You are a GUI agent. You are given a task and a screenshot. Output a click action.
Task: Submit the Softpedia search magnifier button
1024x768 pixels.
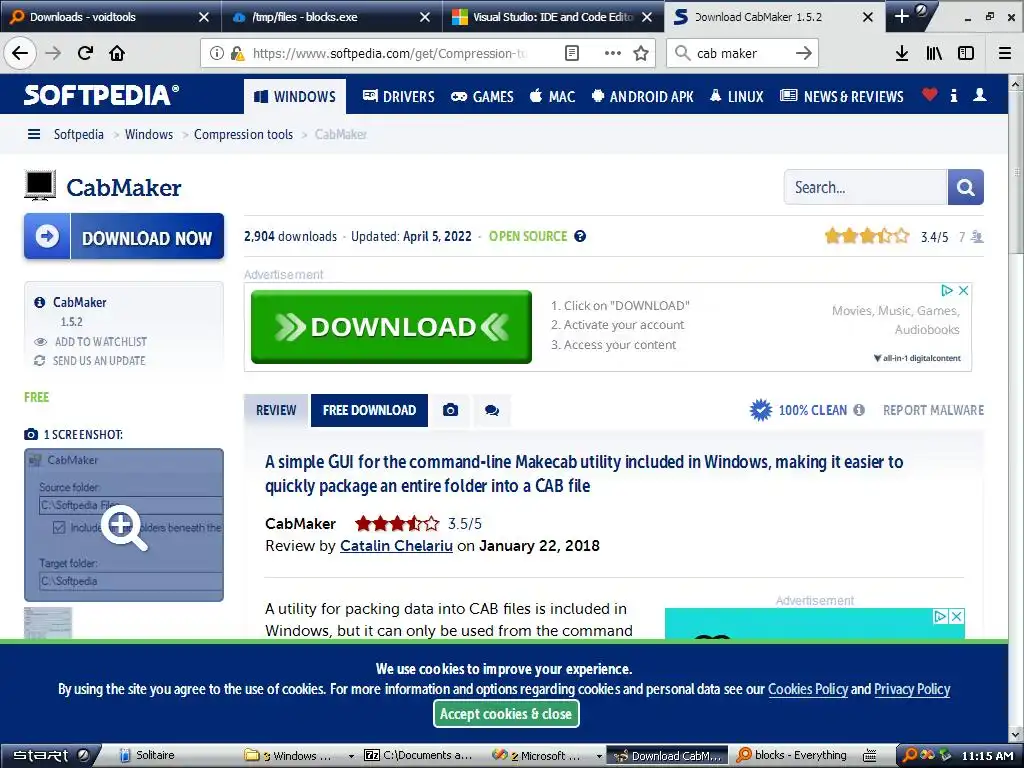(965, 187)
